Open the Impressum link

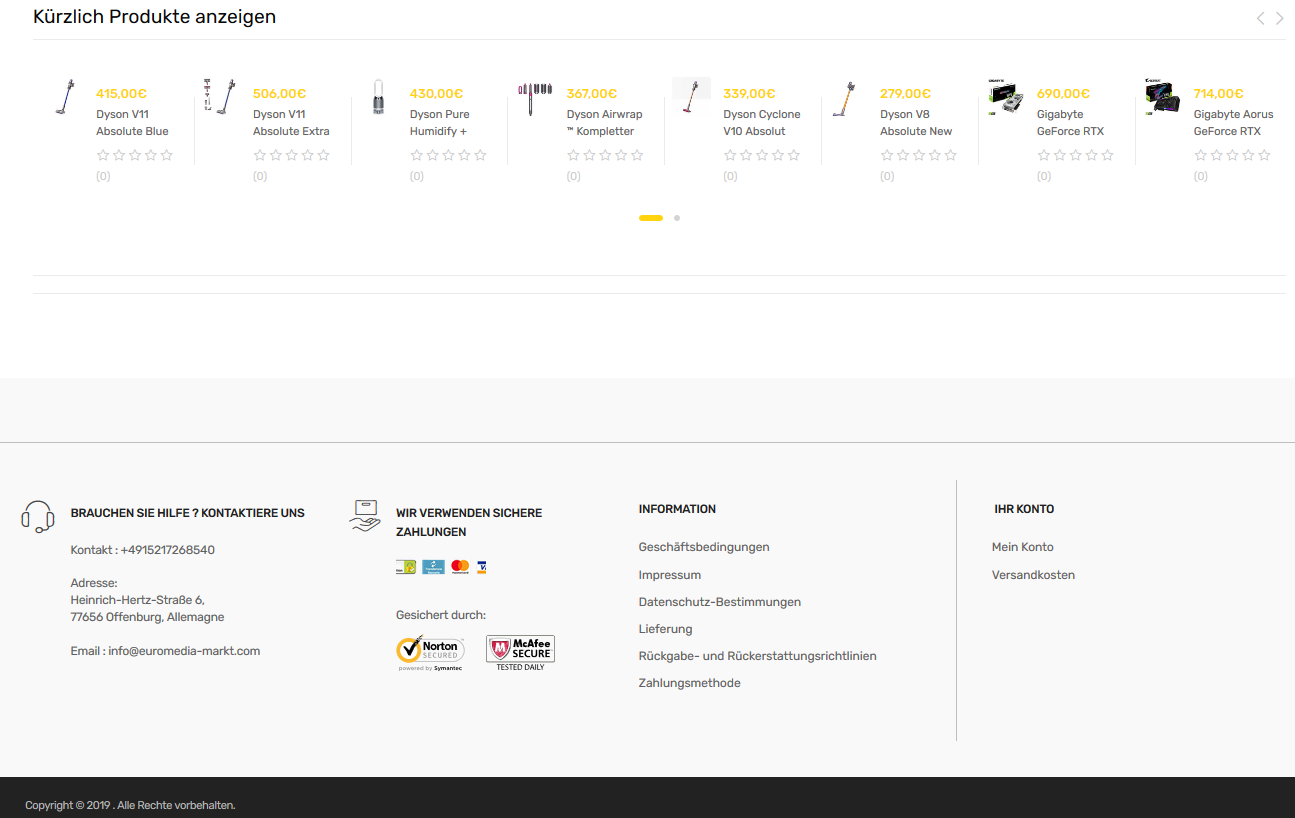[x=670, y=575]
